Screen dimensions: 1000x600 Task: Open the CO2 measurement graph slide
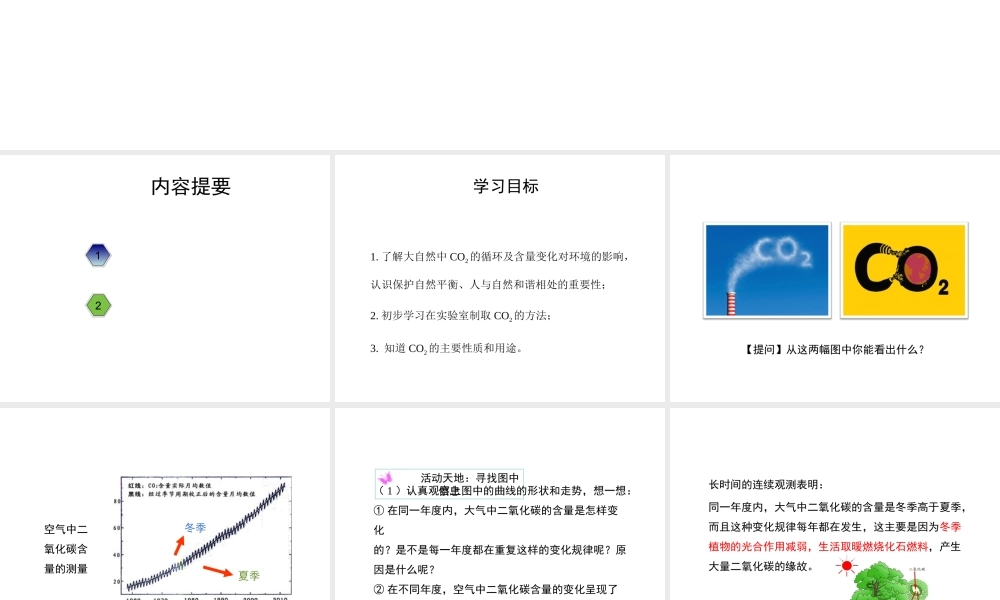point(165,504)
